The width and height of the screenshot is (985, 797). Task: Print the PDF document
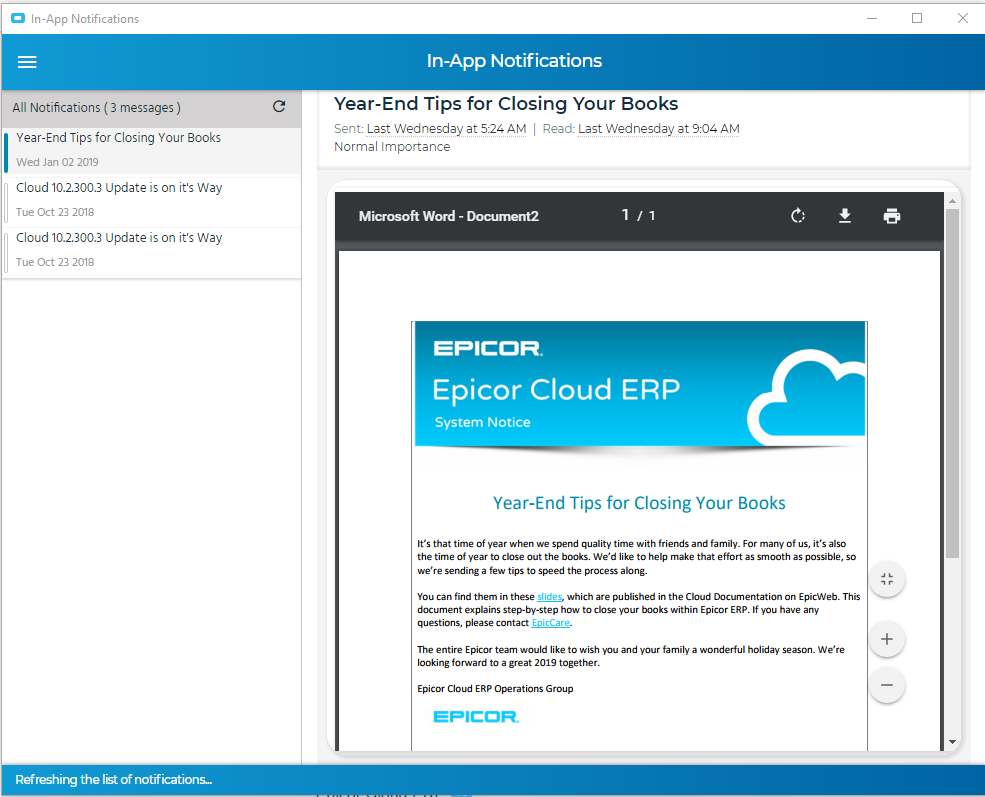coord(891,216)
